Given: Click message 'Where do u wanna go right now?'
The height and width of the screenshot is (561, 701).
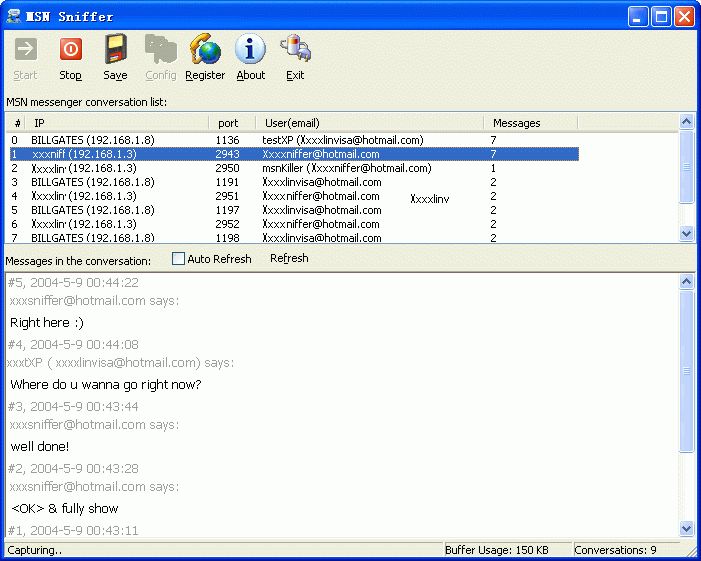Looking at the screenshot, I should 106,384.
